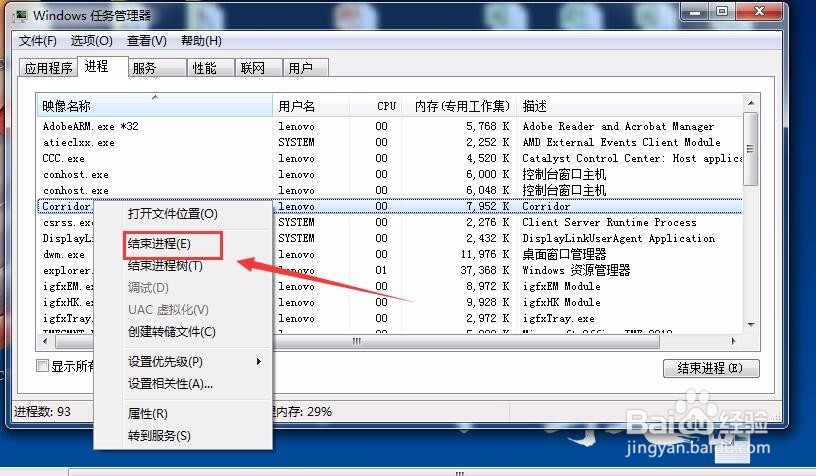This screenshot has width=816, height=476.
Task: Sort by 内存(专用工作集) column header
Action: tap(459, 106)
